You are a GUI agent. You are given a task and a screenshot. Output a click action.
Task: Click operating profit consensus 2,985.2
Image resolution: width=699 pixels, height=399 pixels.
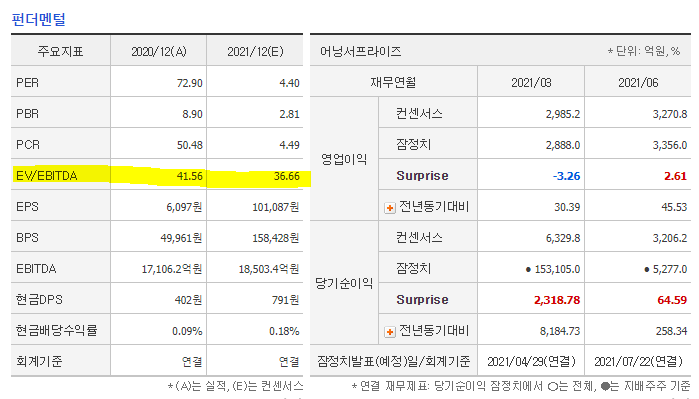point(563,114)
